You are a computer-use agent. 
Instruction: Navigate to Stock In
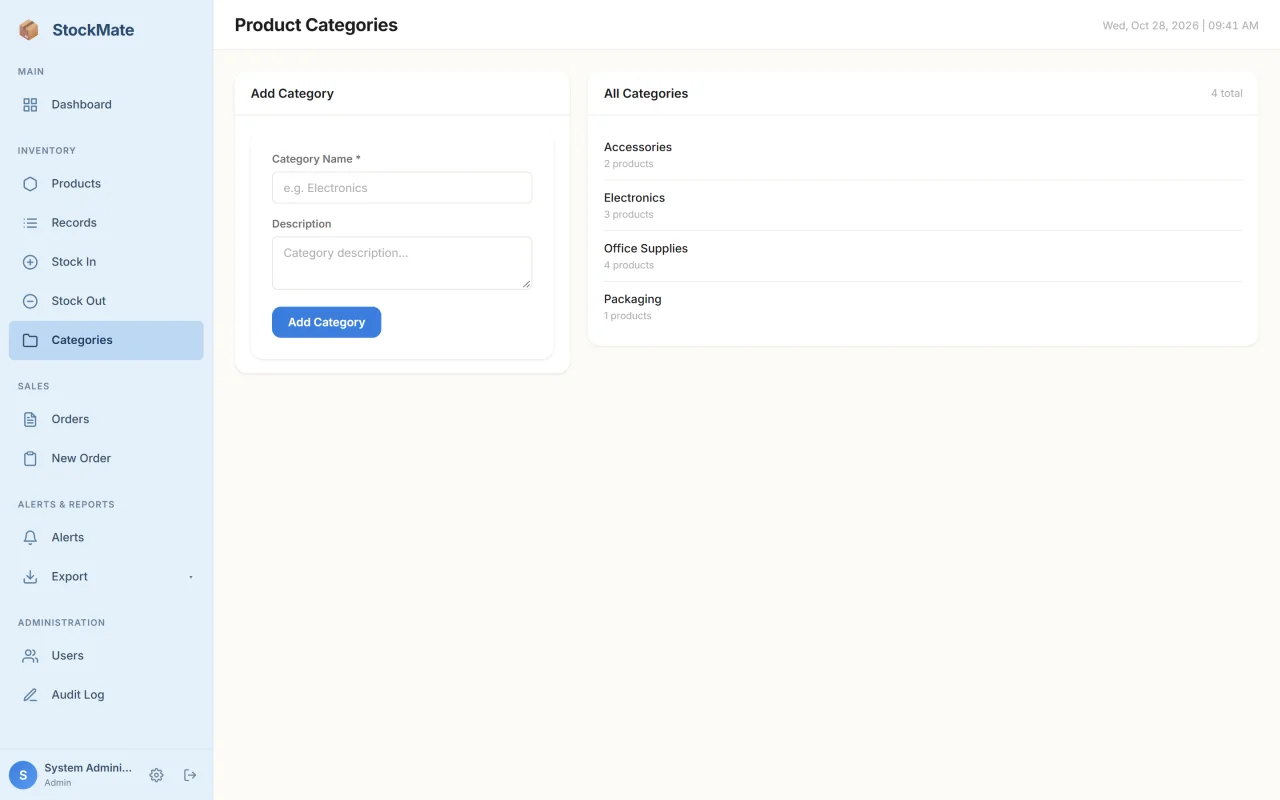[x=106, y=262]
